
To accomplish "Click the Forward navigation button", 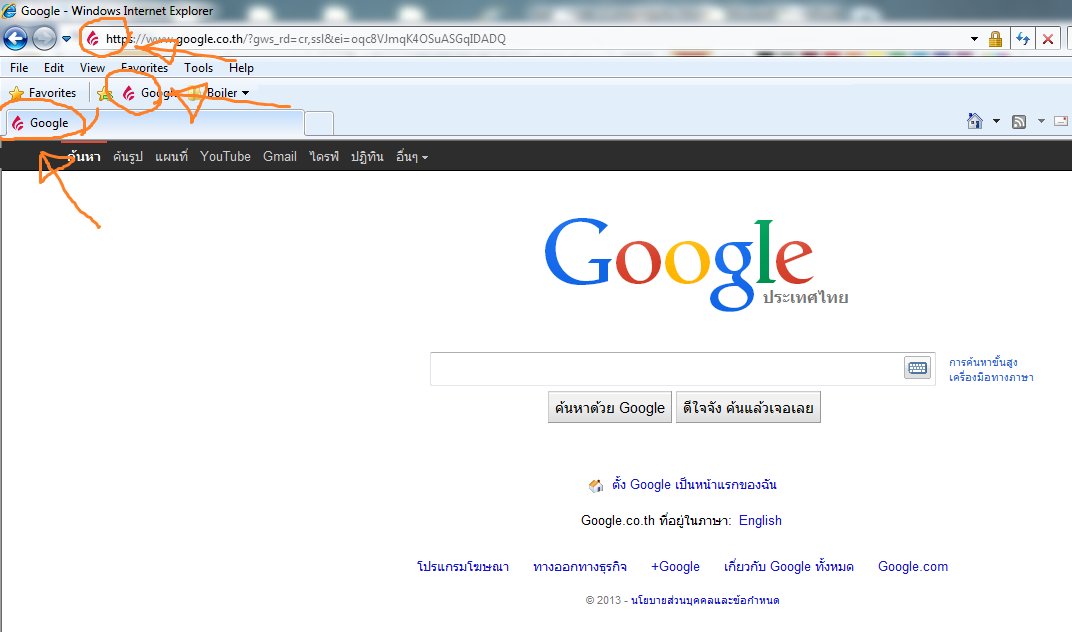I will (44, 39).
